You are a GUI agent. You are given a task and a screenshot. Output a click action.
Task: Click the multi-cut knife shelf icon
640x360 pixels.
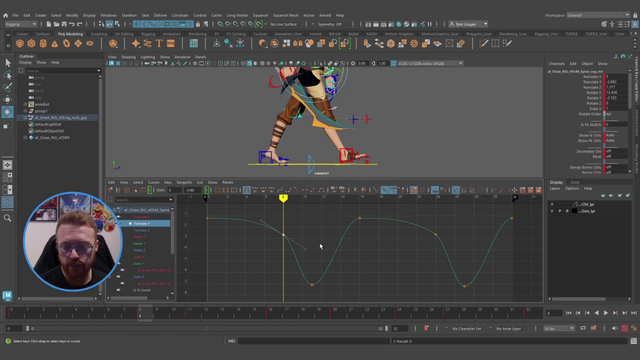tap(484, 43)
